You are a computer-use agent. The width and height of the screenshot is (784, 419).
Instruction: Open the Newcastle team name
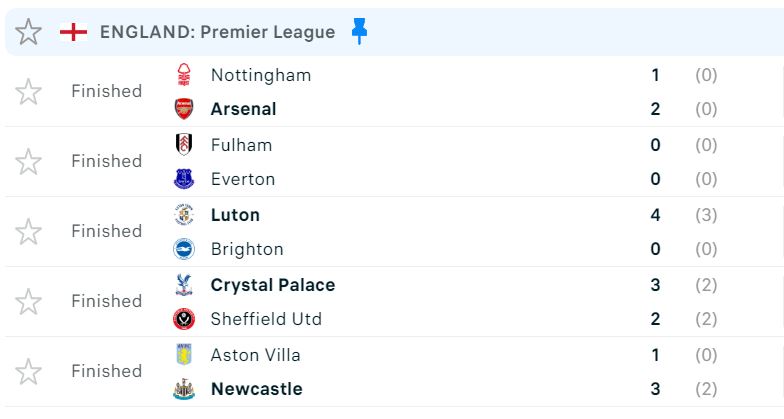[256, 389]
